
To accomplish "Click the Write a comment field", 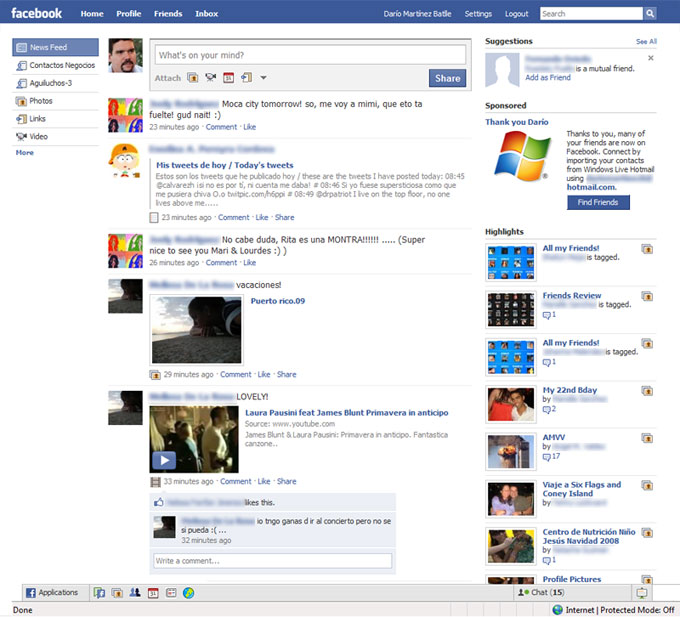I will tap(272, 561).
